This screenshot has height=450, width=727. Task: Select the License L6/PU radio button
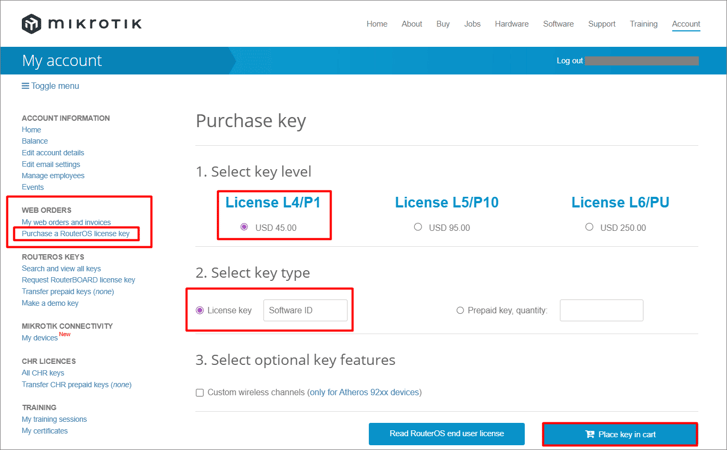(x=589, y=227)
